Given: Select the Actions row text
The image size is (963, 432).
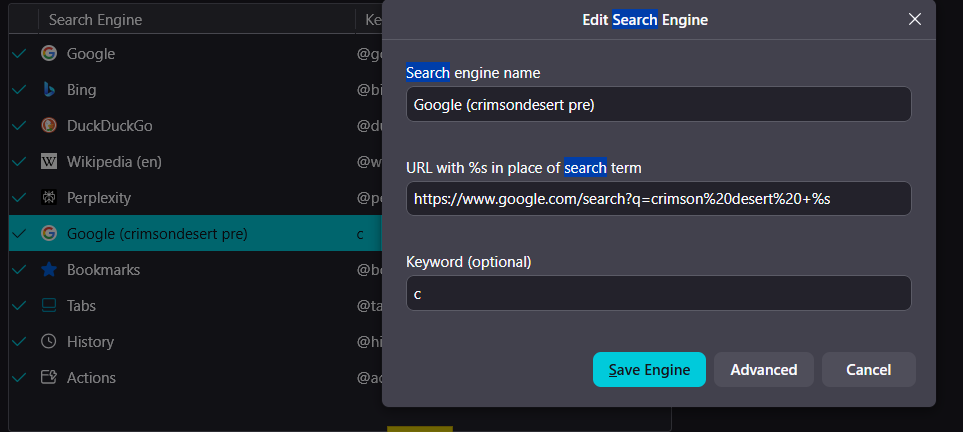Looking at the screenshot, I should pos(91,377).
